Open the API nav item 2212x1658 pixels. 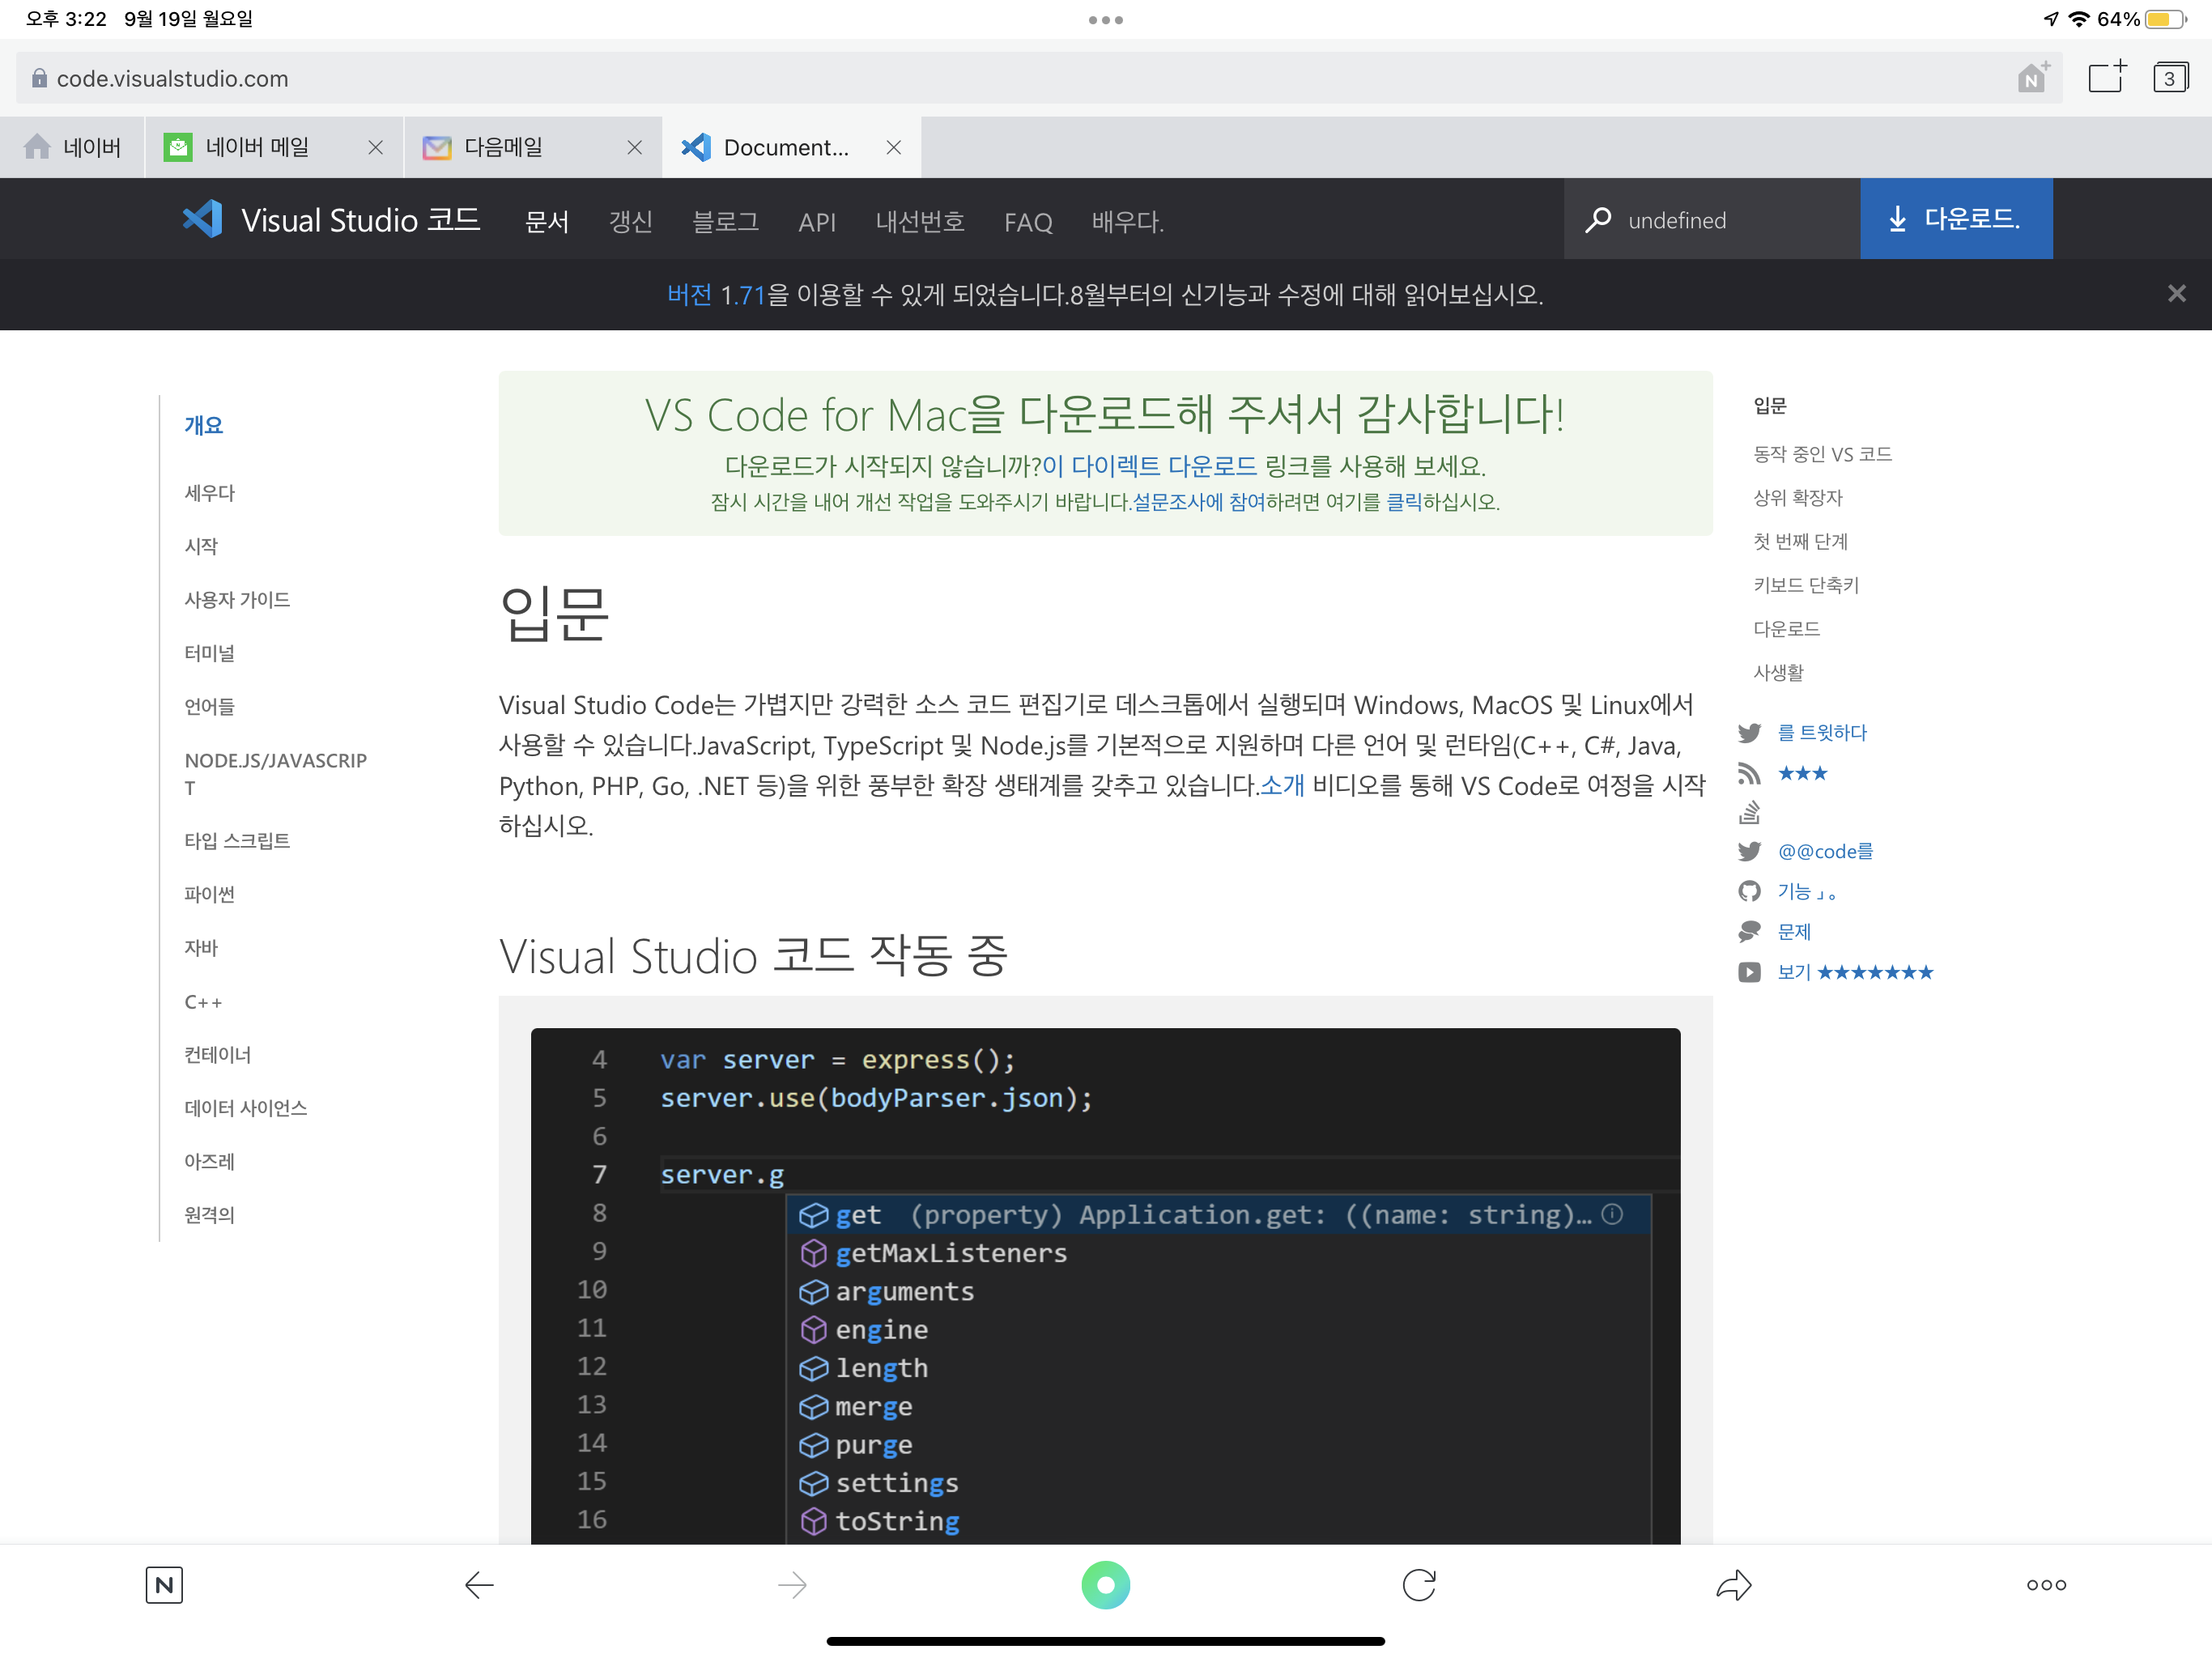point(817,222)
